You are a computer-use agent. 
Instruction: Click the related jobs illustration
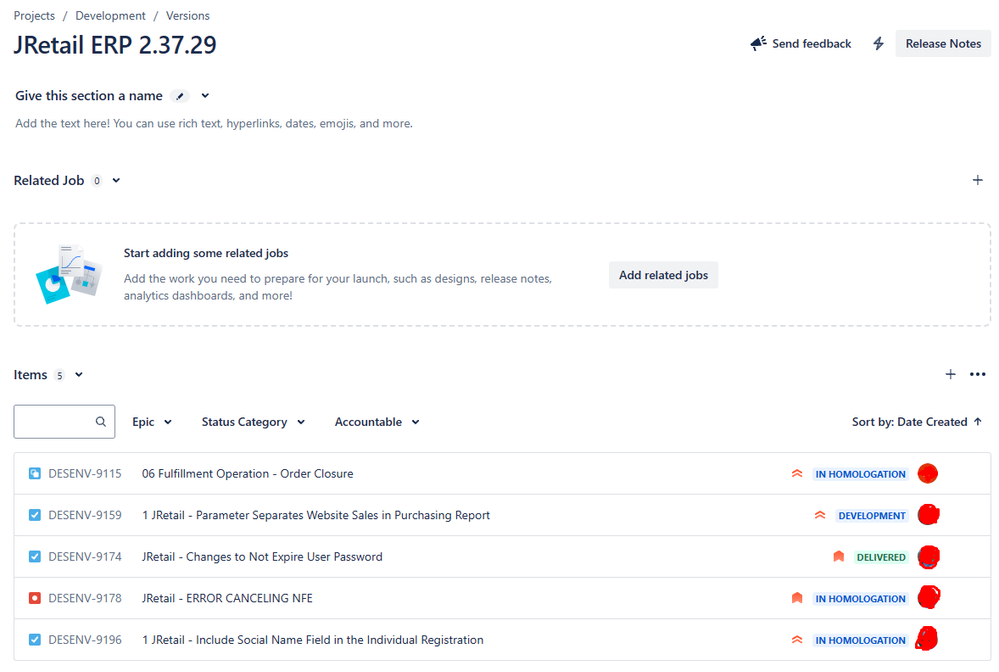[x=69, y=275]
